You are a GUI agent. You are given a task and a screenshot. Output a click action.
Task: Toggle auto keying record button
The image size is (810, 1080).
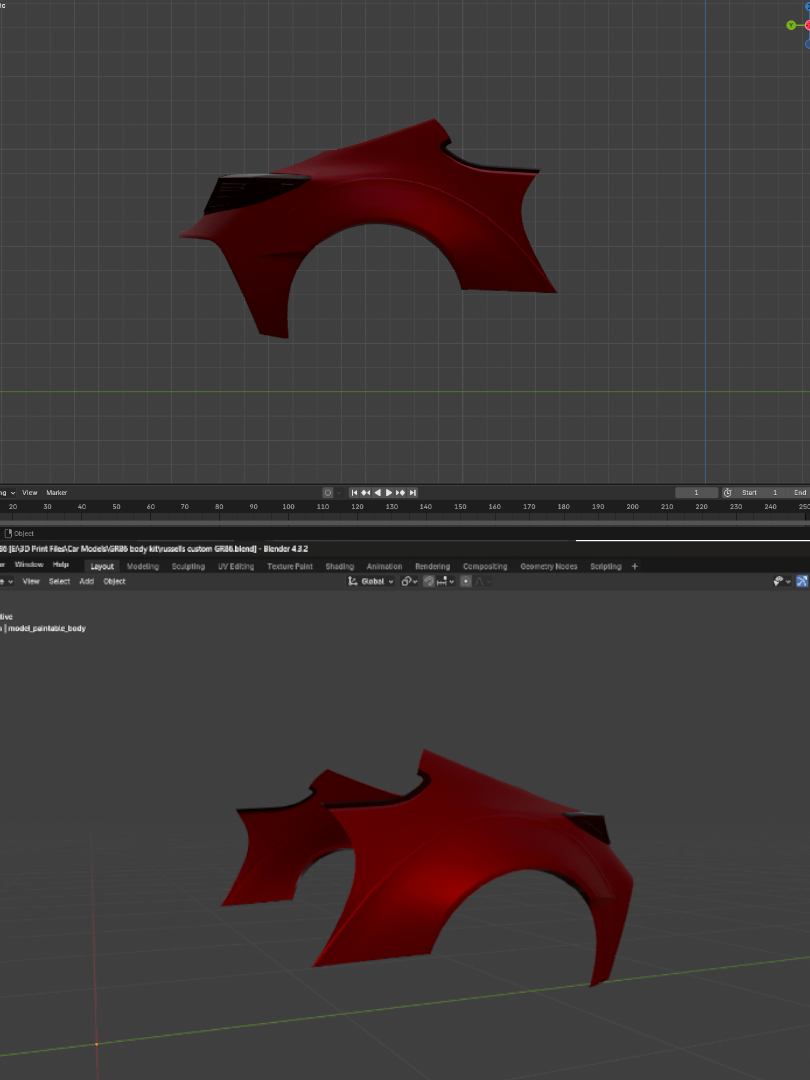tap(327, 493)
